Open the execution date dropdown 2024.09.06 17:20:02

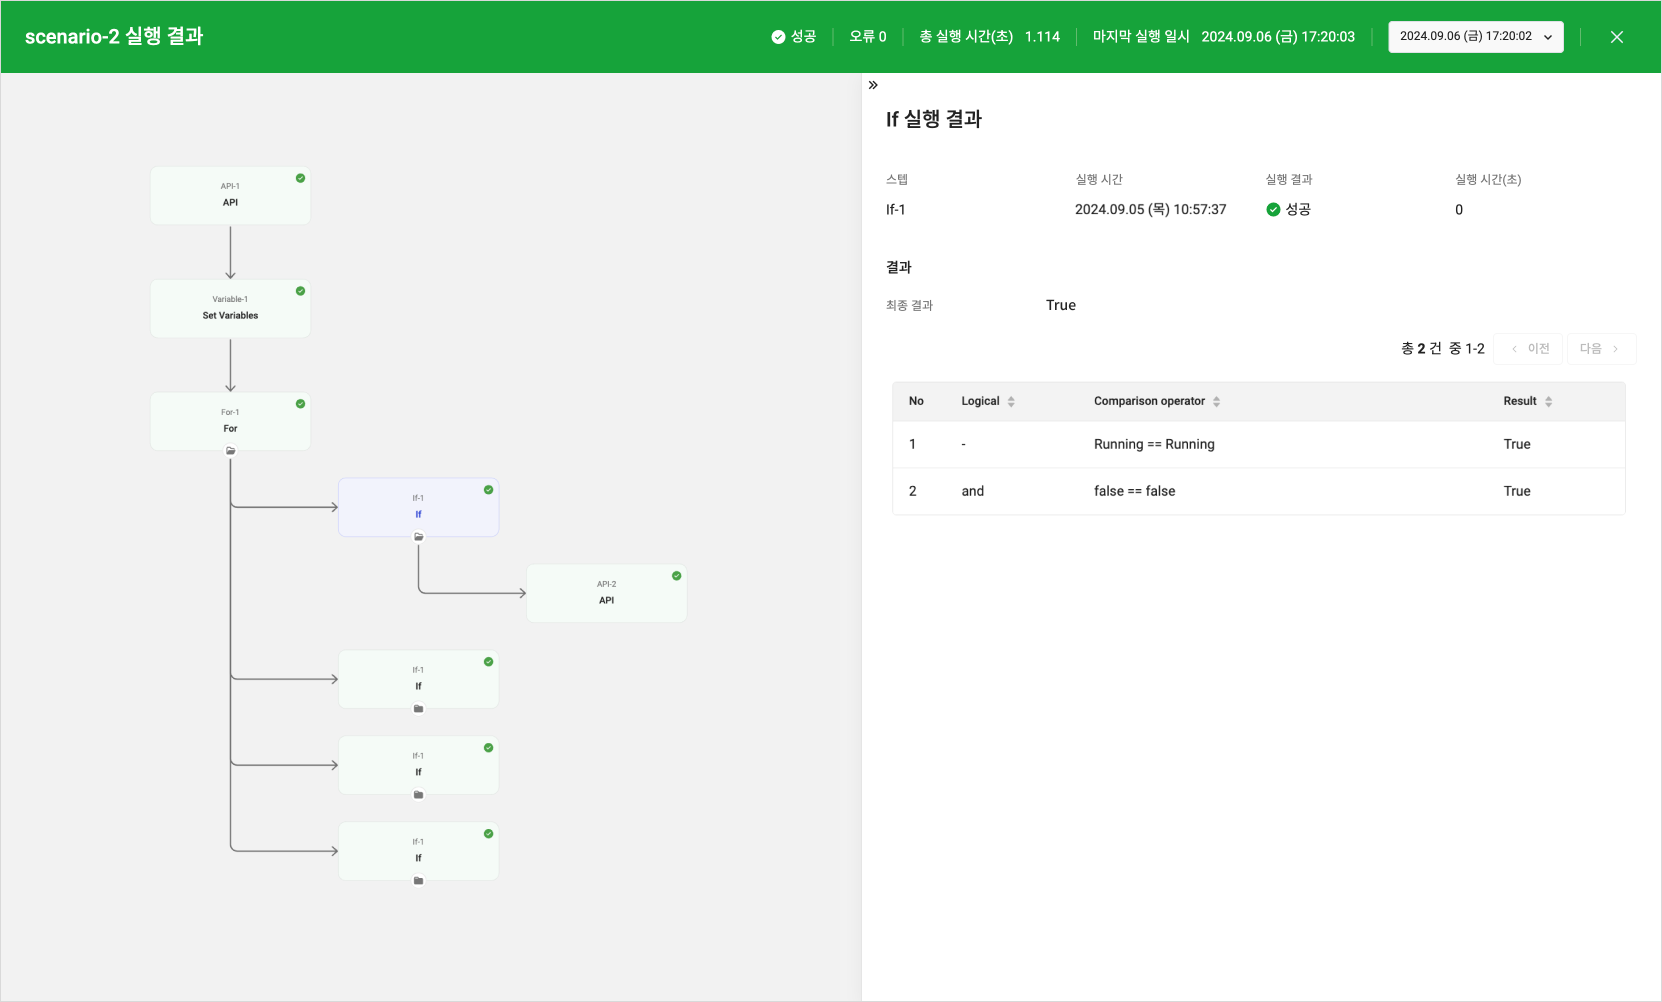coord(1476,37)
